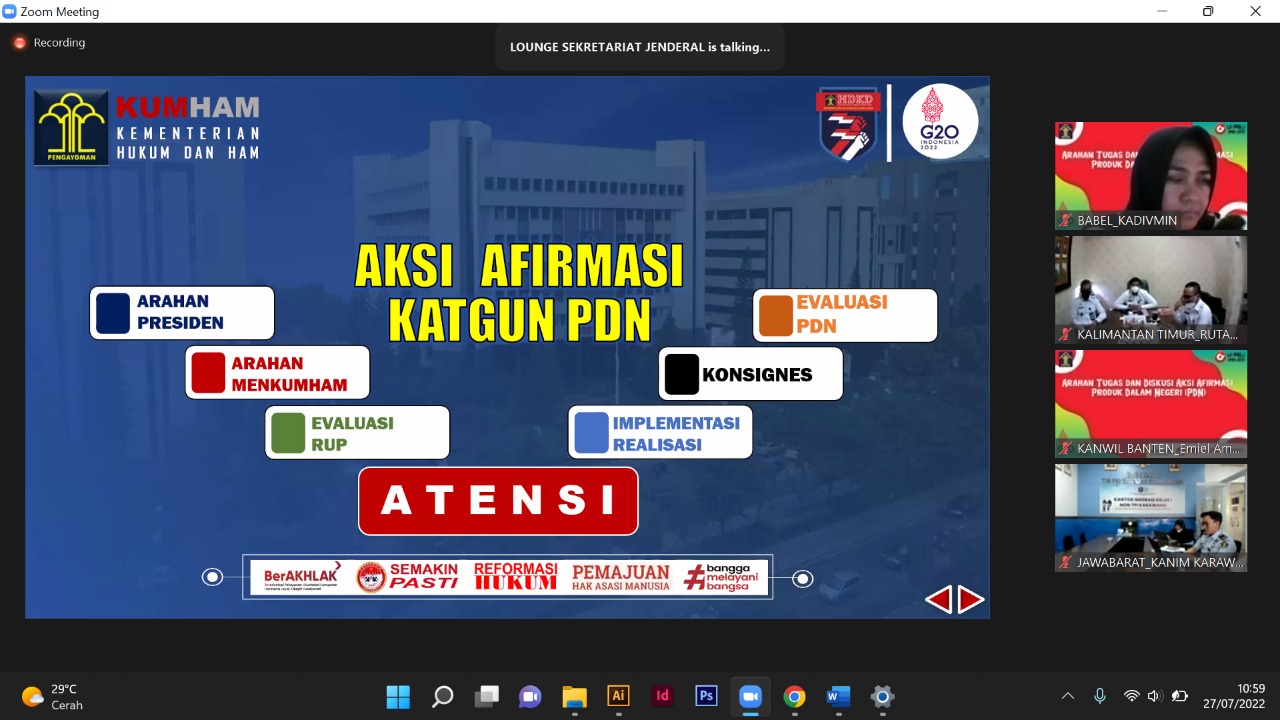Viewport: 1280px width, 720px height.
Task: Select the JAWABARAT_KANIM participant video
Action: [1150, 518]
